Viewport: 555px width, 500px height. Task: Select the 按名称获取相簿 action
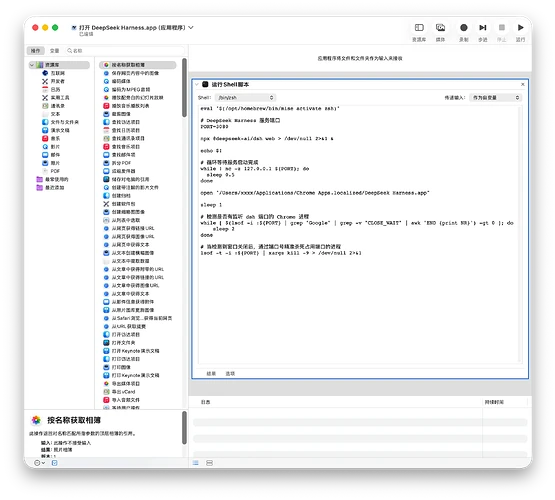138,65
